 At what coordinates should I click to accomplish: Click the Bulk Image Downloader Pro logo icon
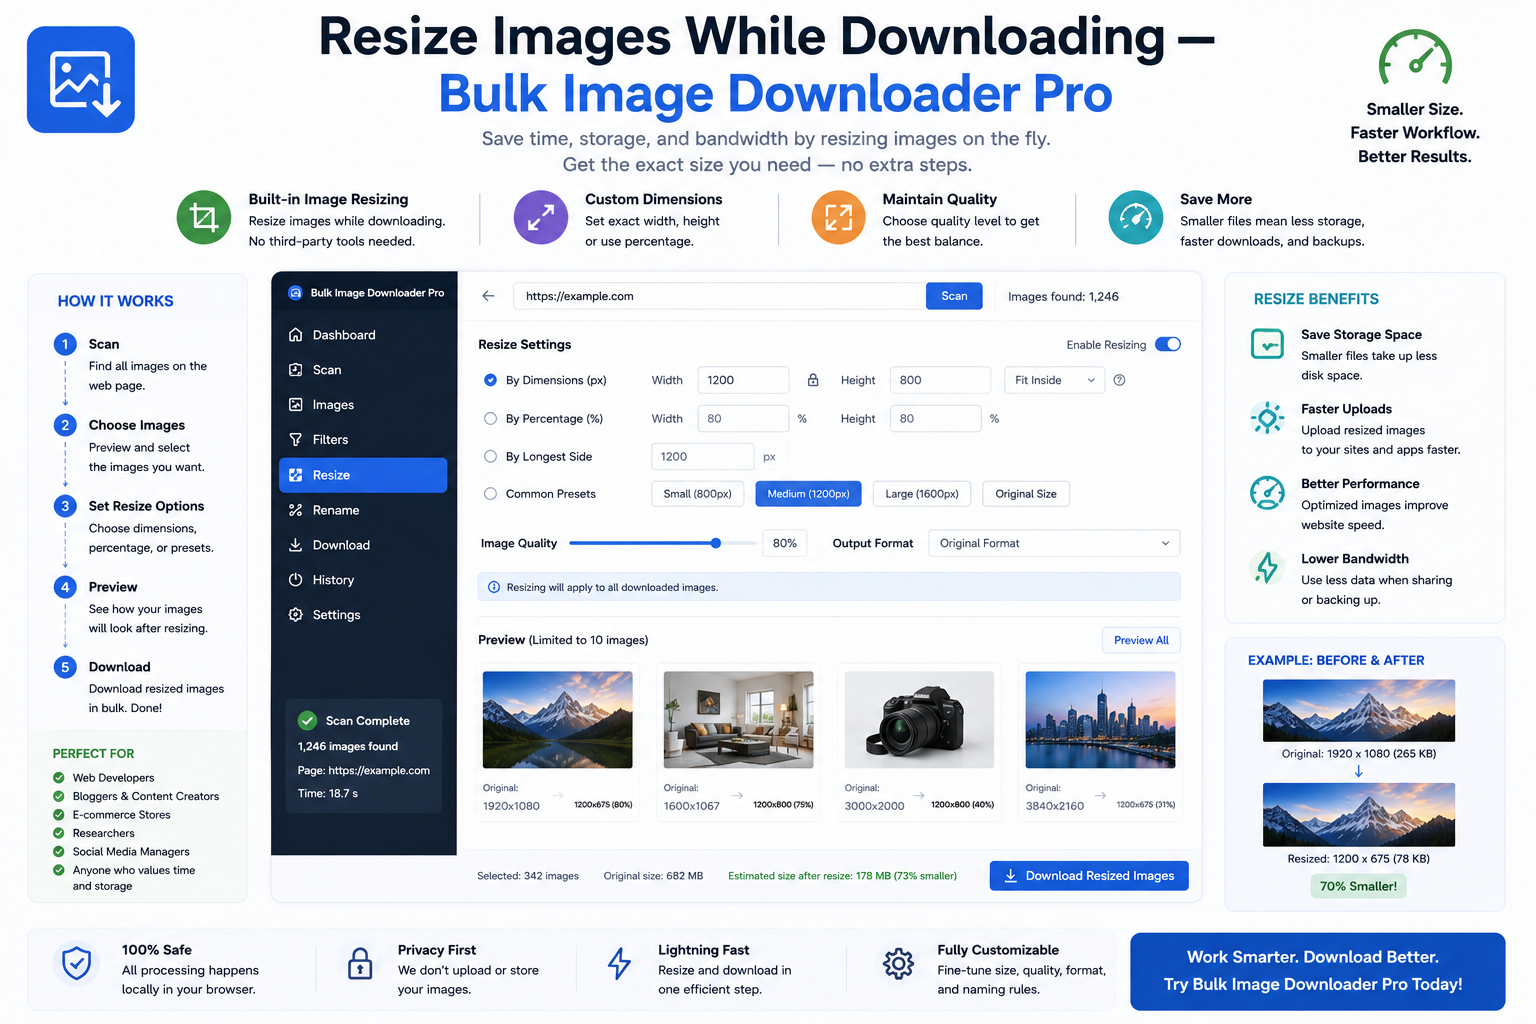pos(81,80)
